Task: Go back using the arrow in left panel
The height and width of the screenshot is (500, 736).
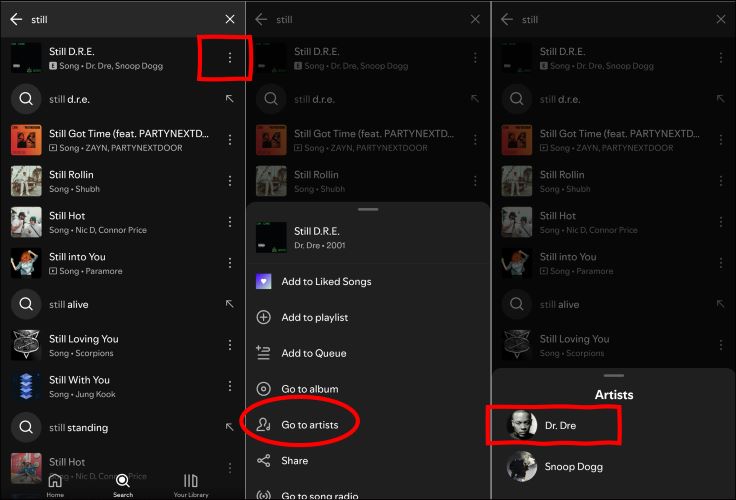Action: (16, 19)
